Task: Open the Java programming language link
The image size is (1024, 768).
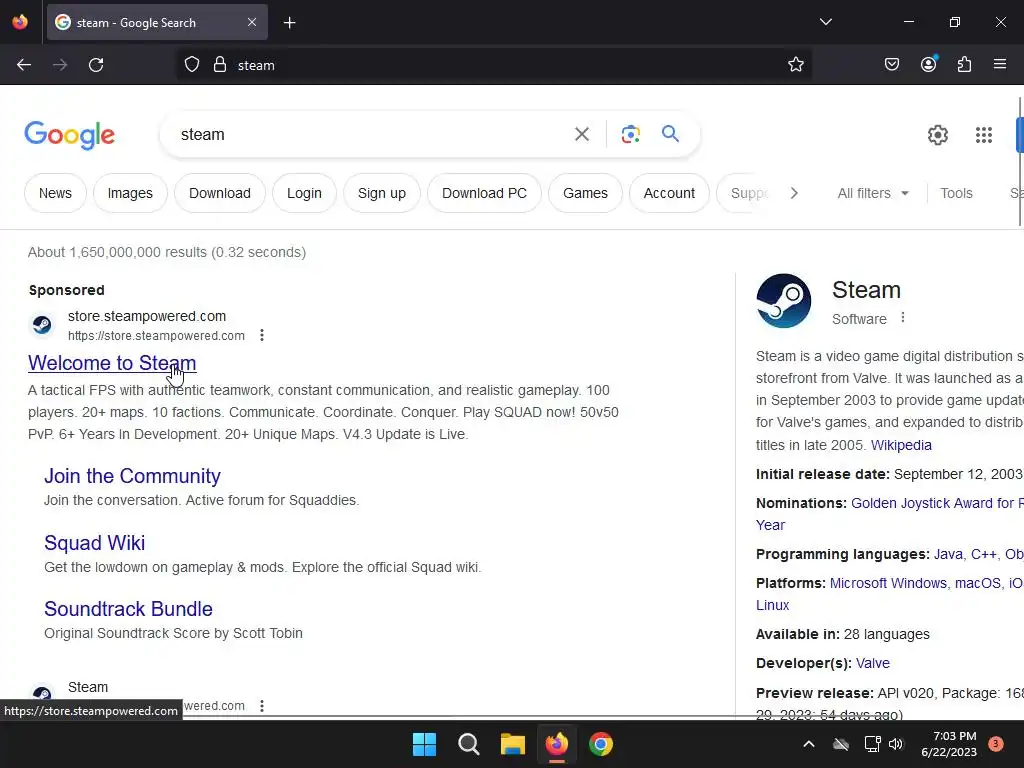Action: [x=948, y=554]
